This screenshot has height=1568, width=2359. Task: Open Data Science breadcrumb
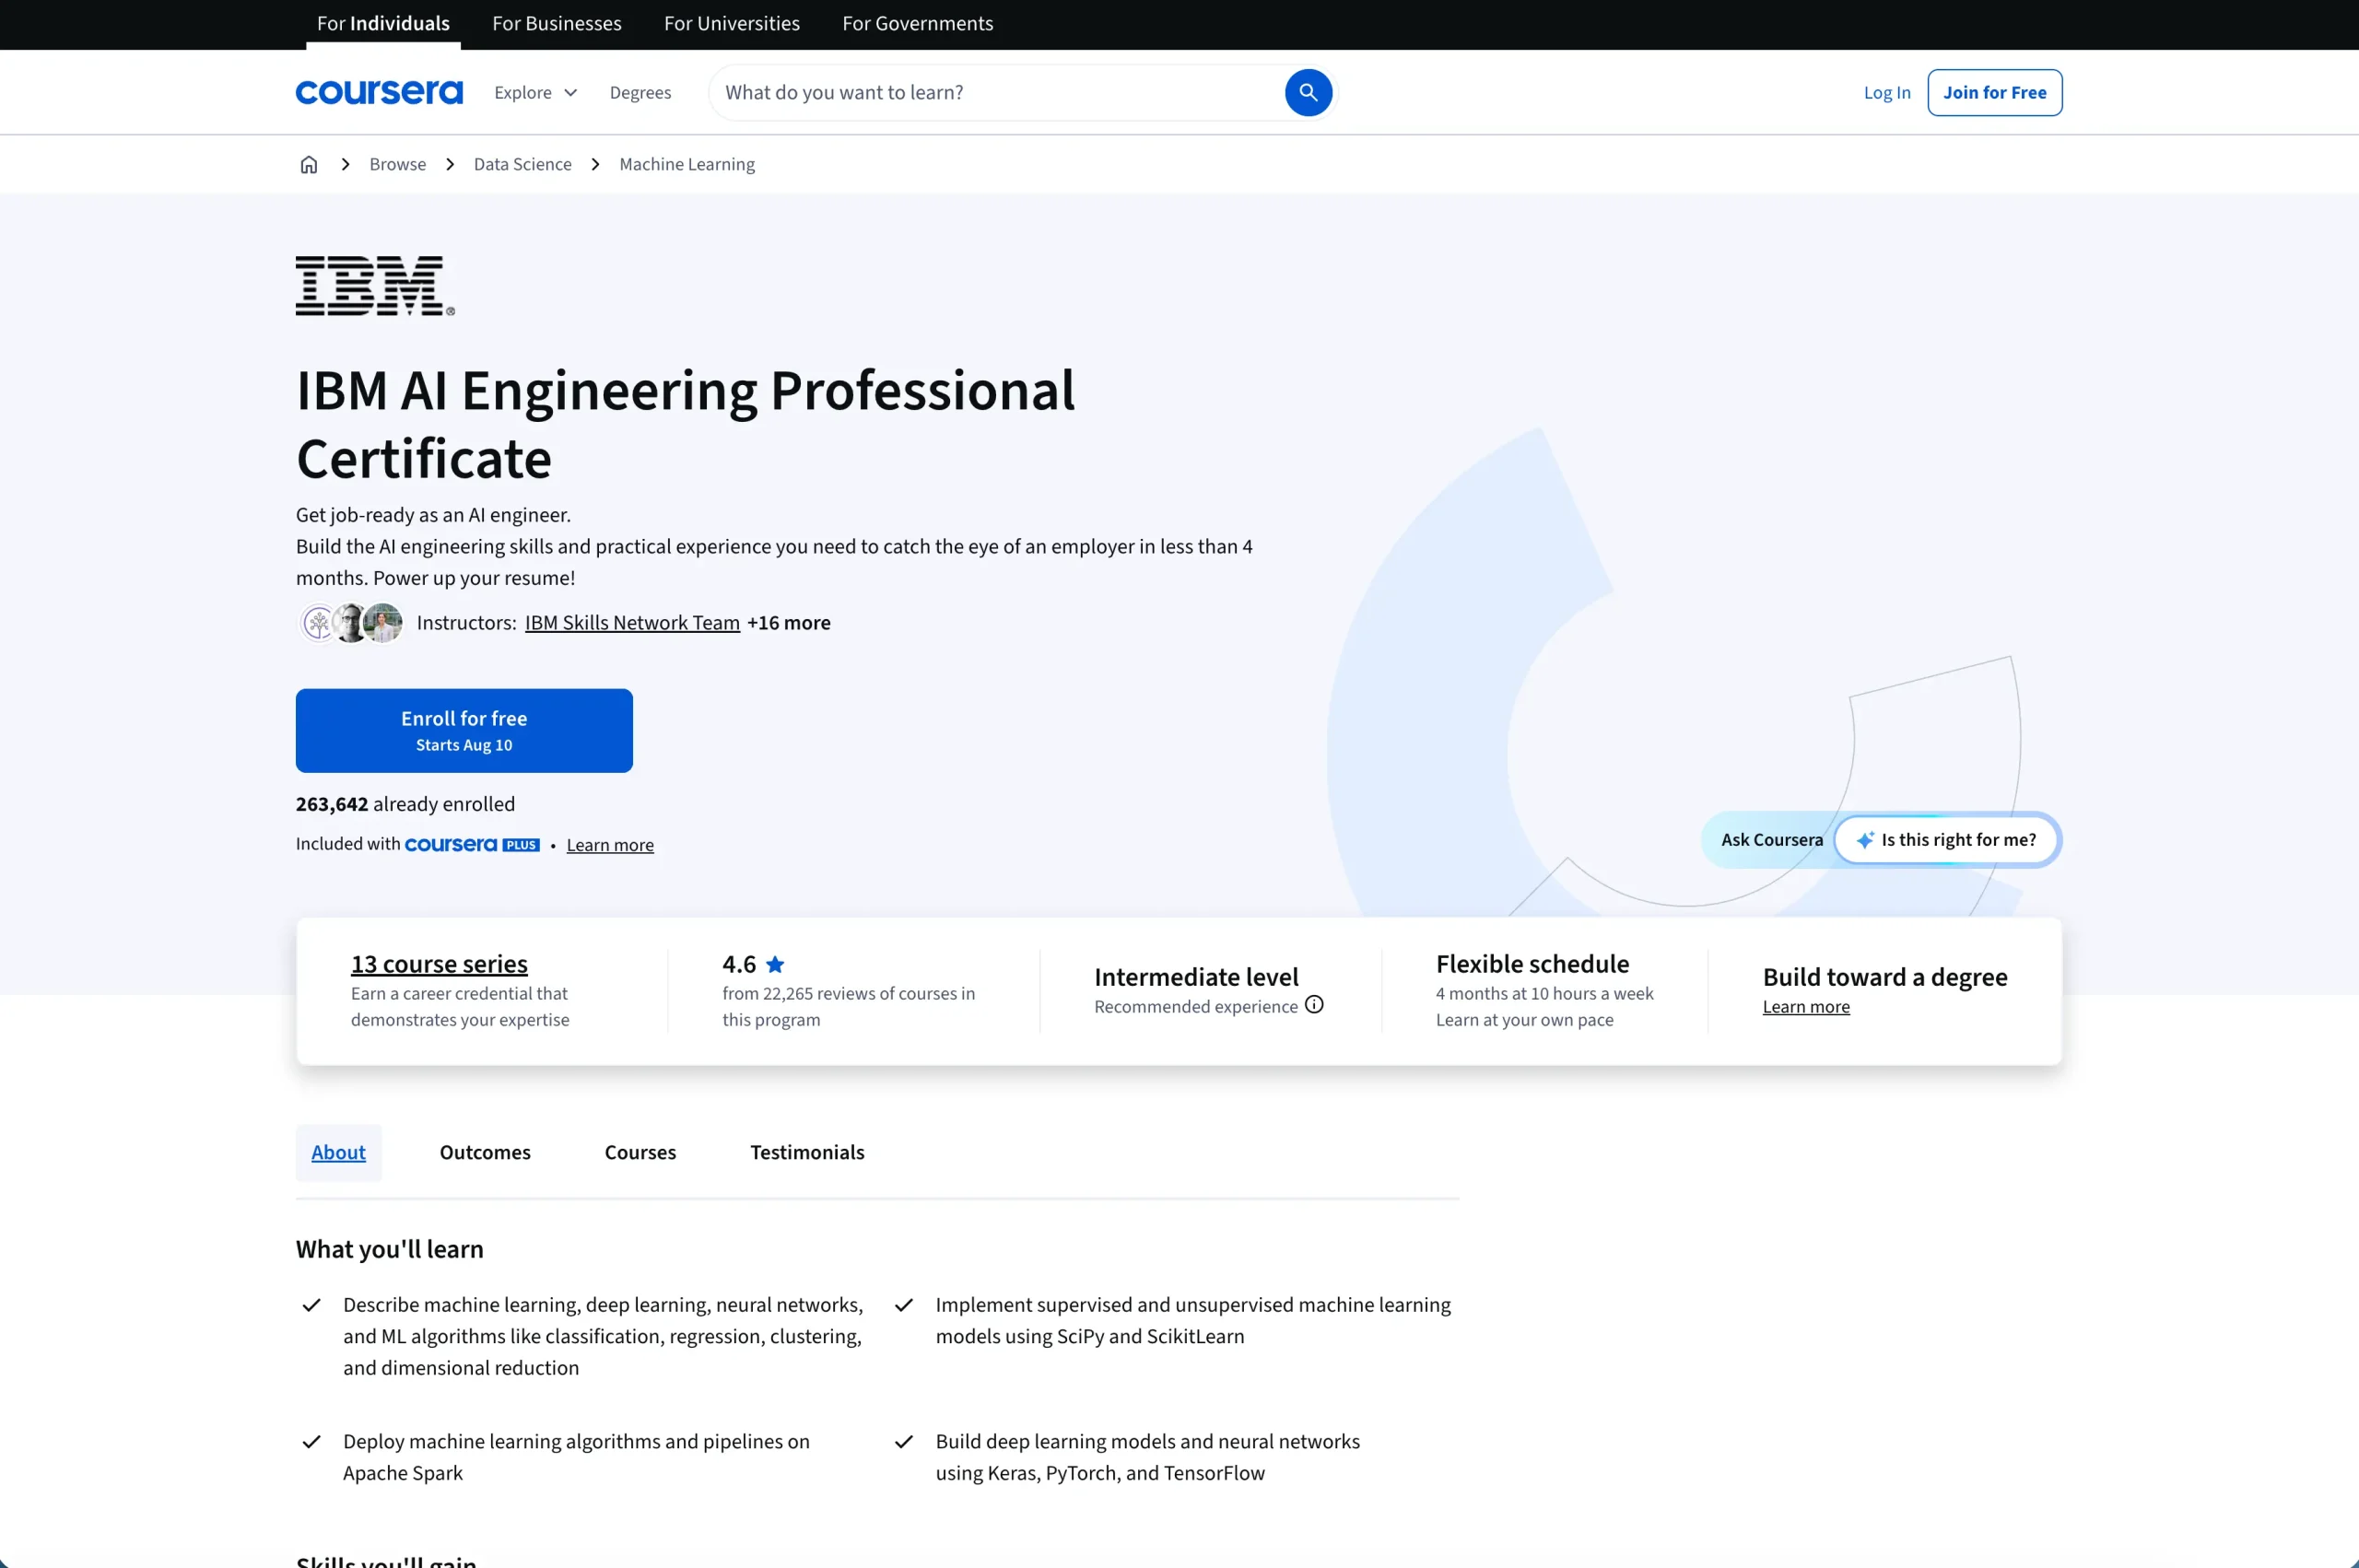click(523, 164)
